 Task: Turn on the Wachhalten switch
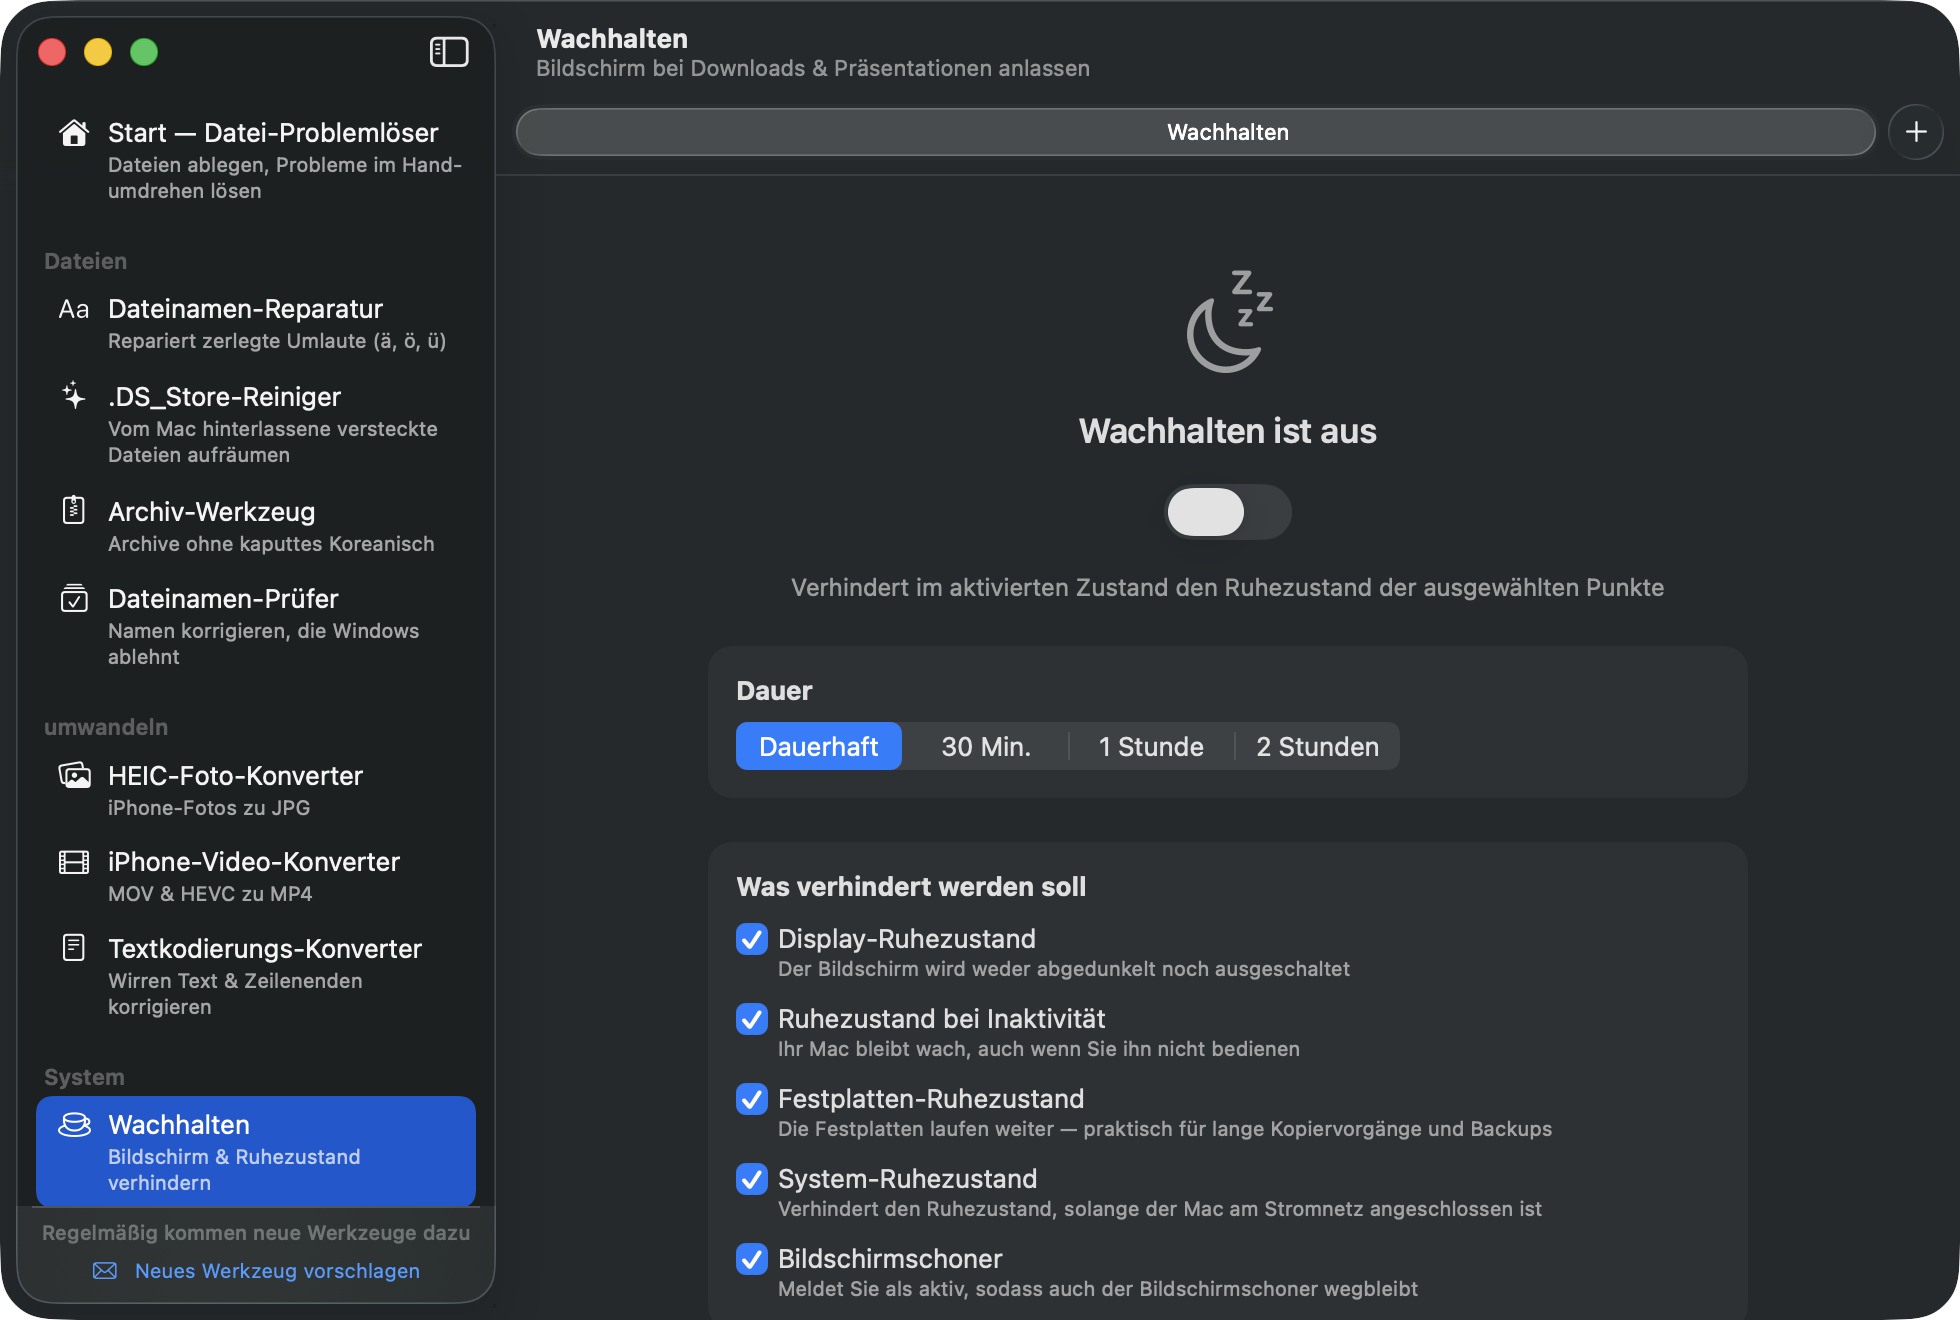(1228, 512)
